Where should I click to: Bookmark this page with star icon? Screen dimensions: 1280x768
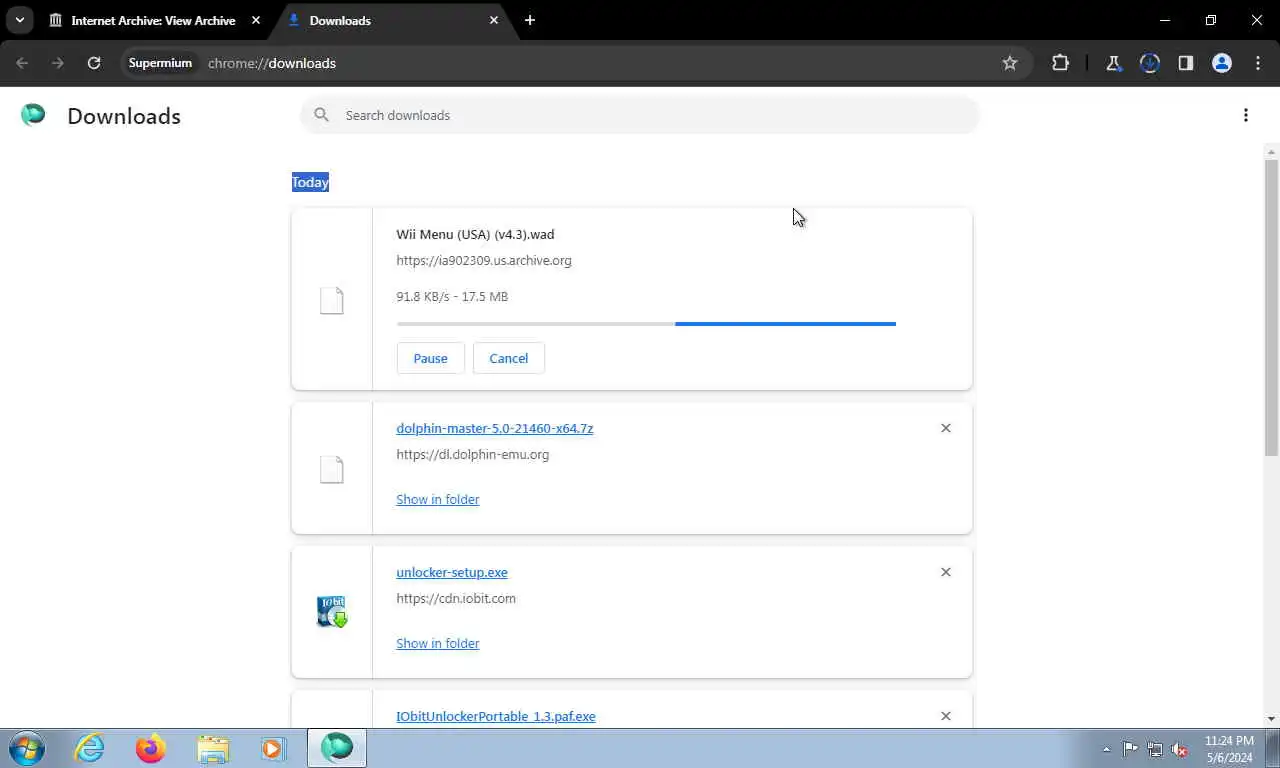pyautogui.click(x=1010, y=63)
